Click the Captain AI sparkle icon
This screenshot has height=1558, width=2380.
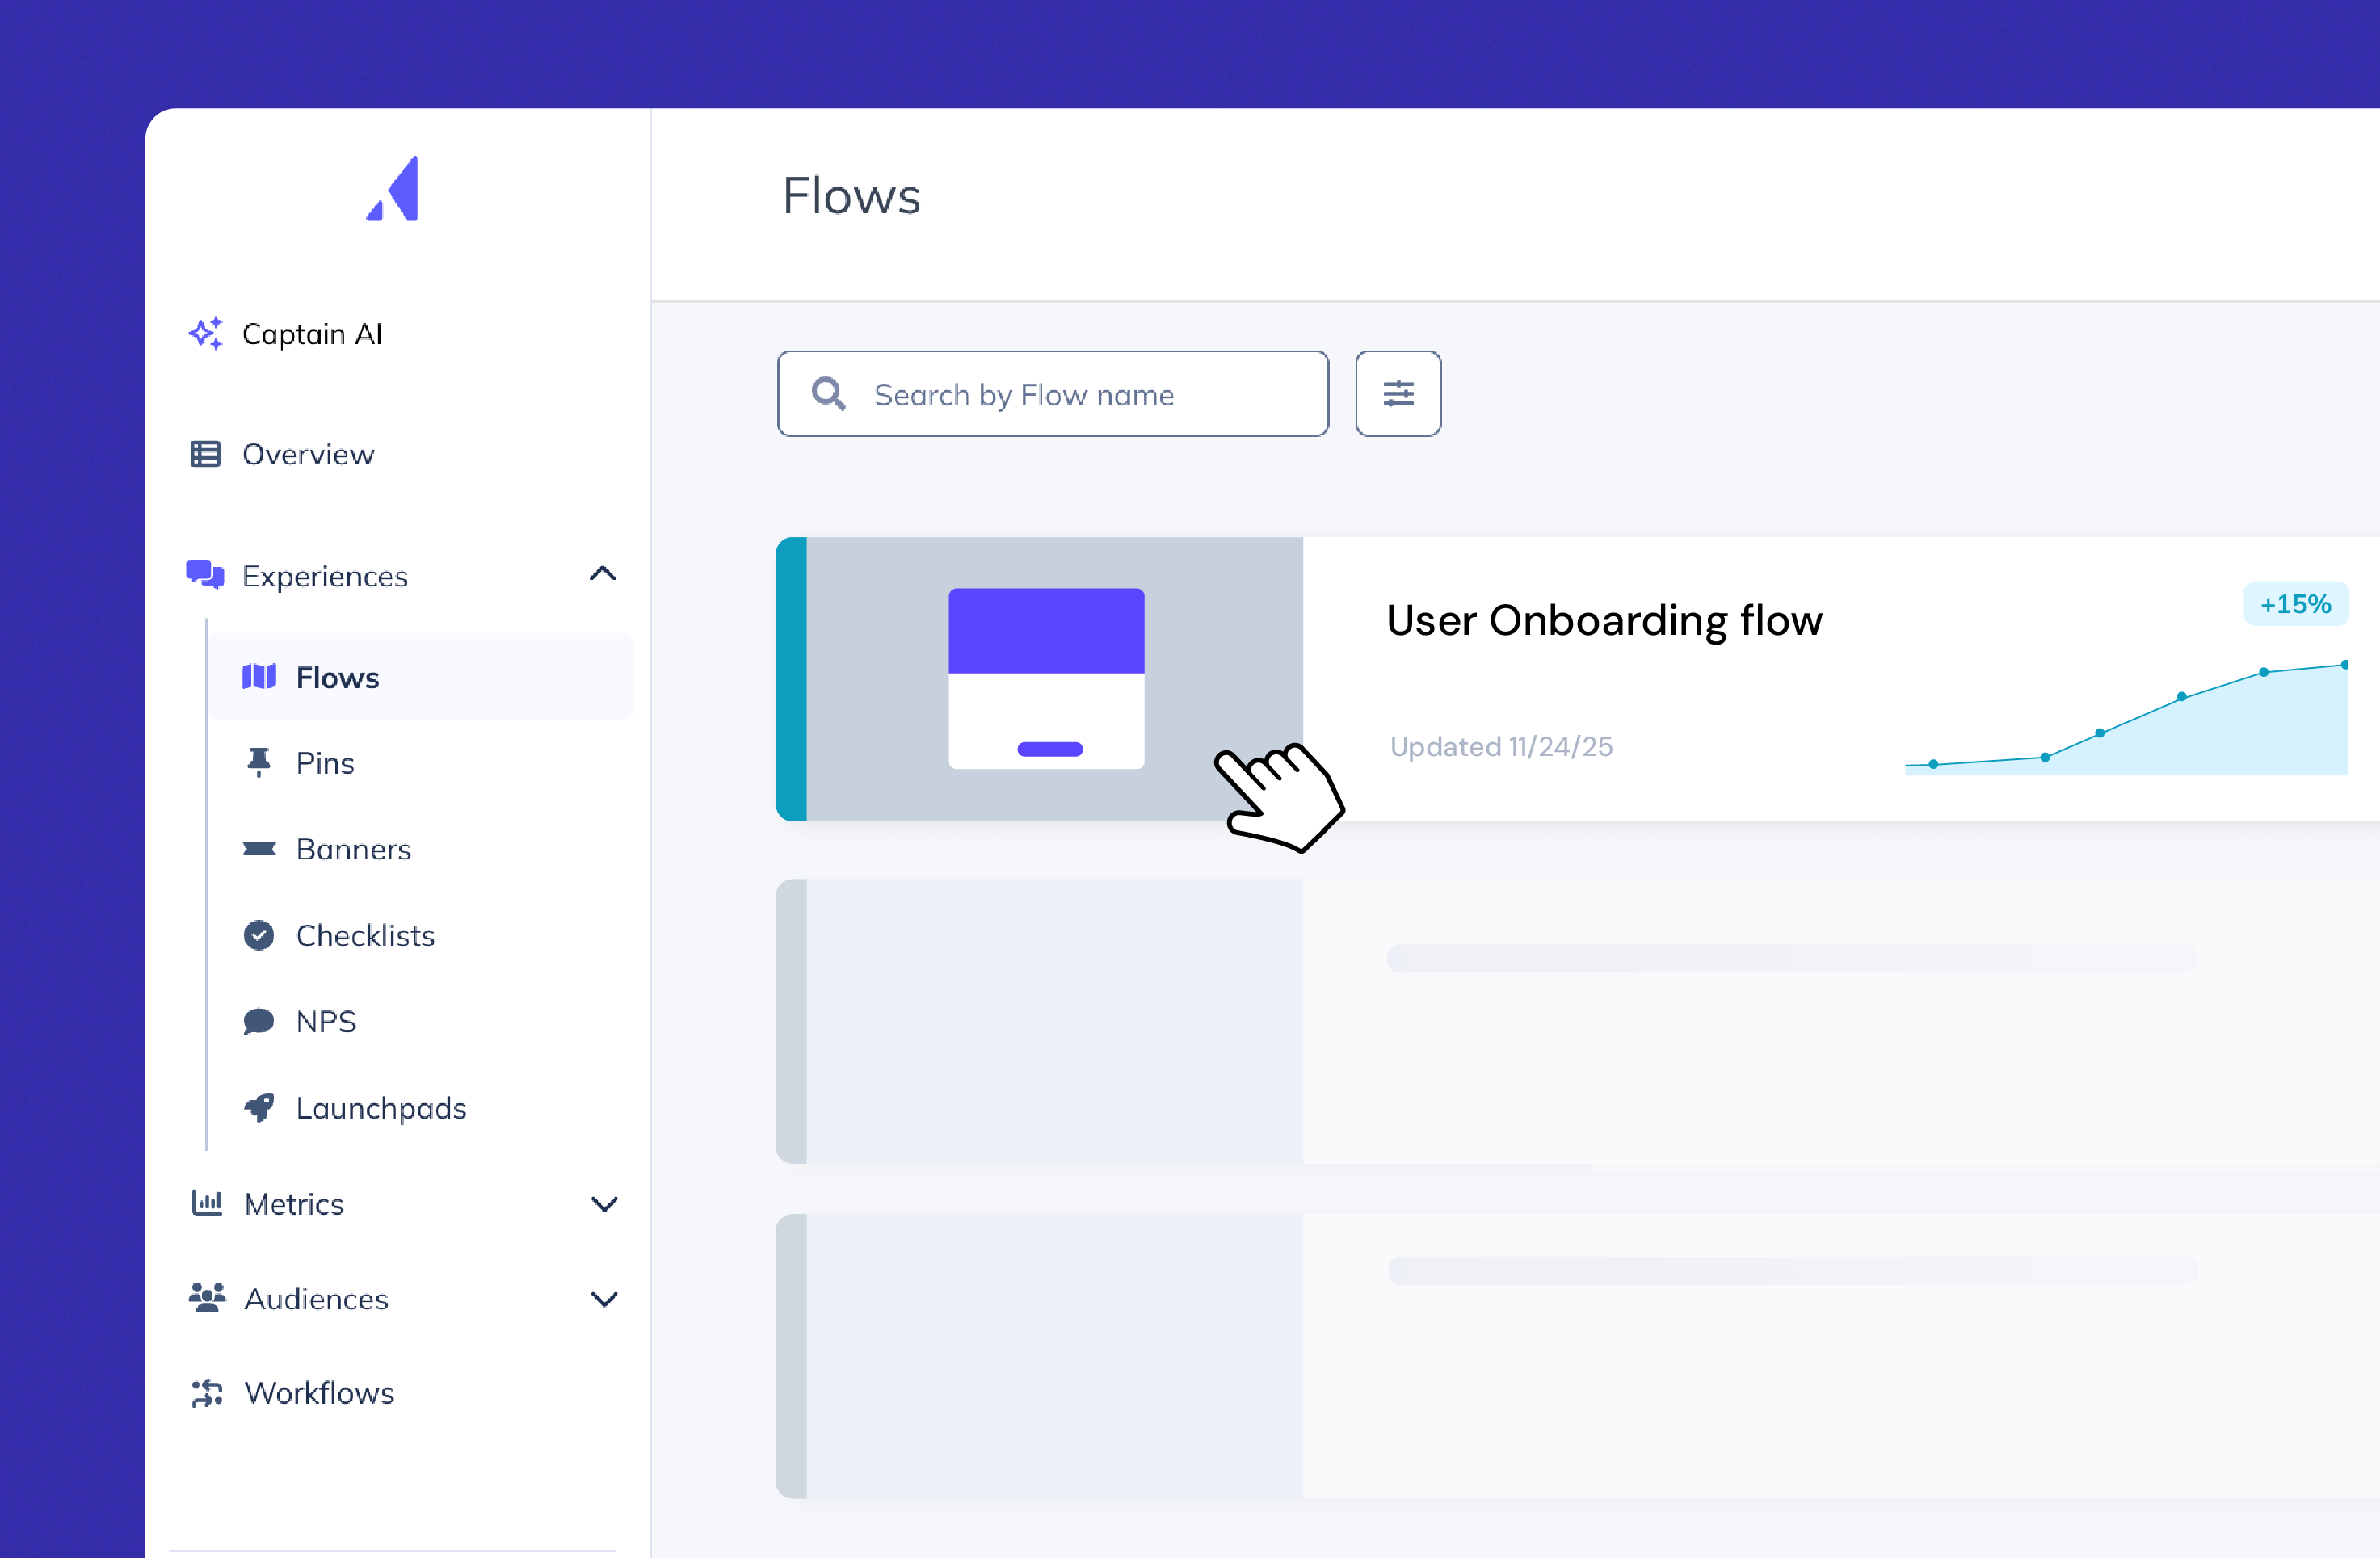coord(205,334)
